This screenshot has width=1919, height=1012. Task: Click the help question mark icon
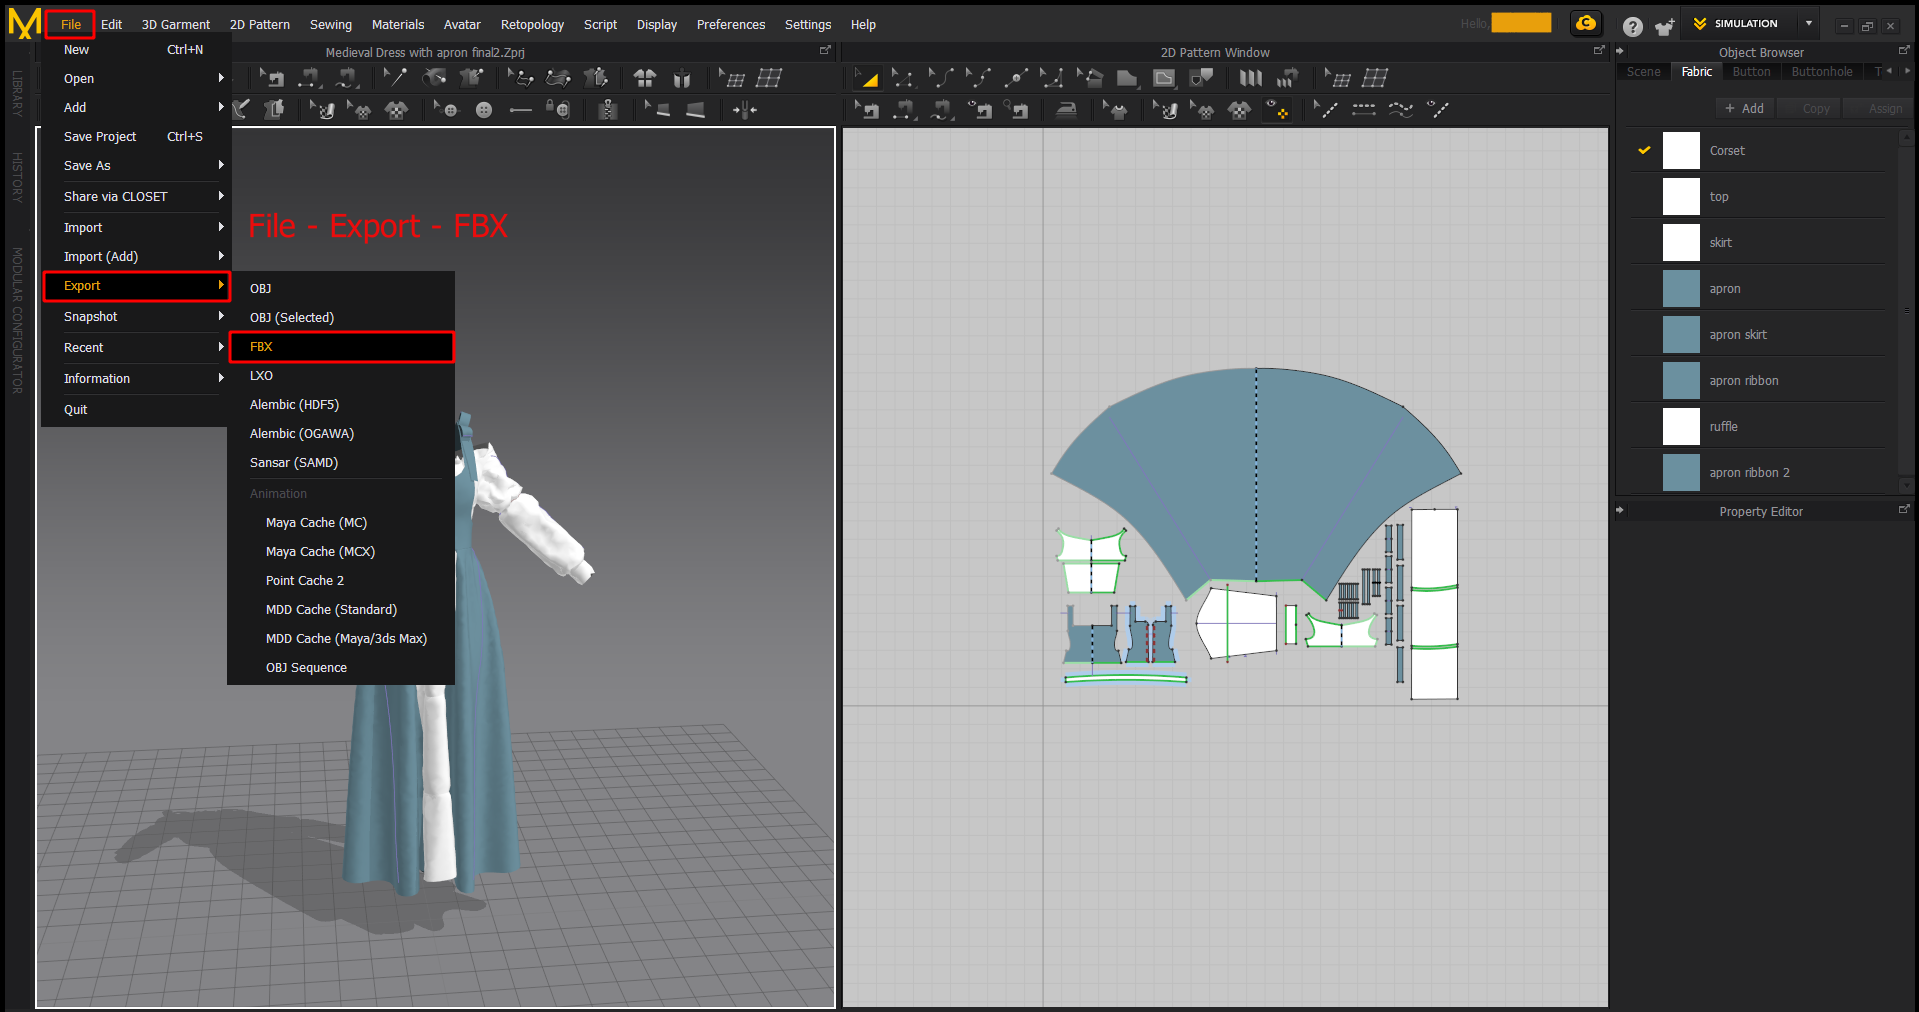[x=1632, y=27]
